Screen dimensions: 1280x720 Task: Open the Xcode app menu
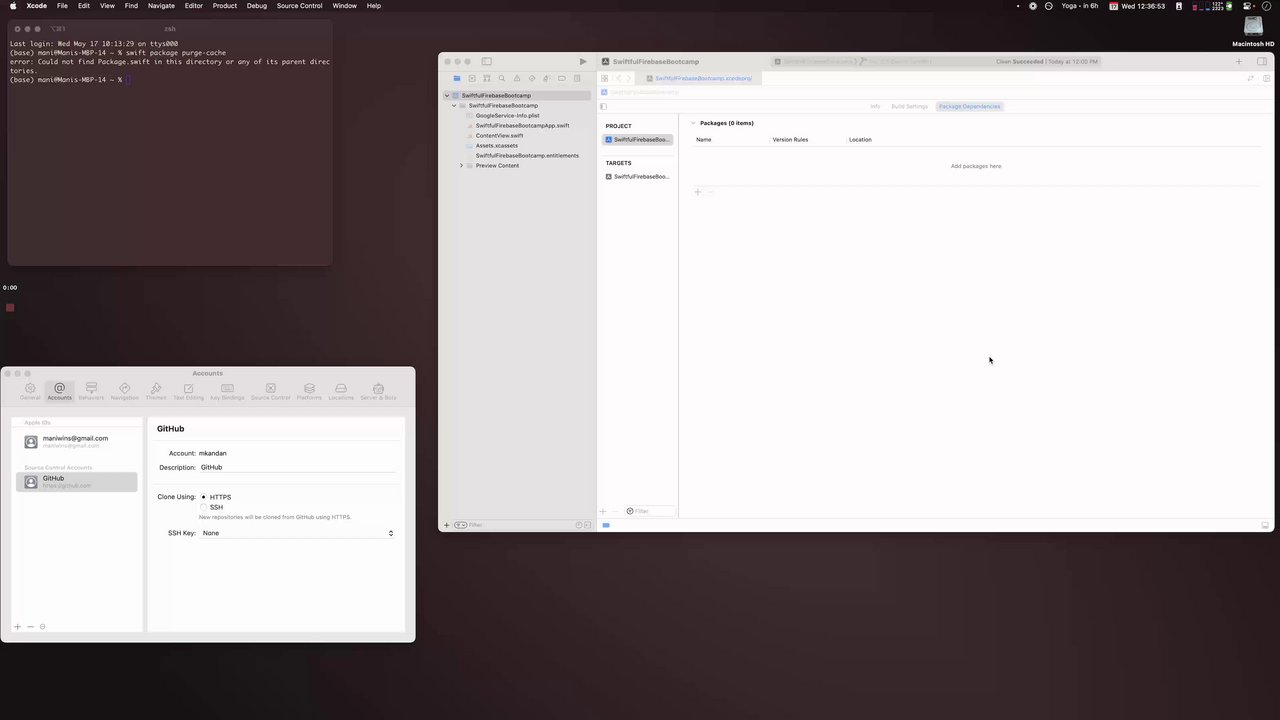pyautogui.click(x=36, y=6)
